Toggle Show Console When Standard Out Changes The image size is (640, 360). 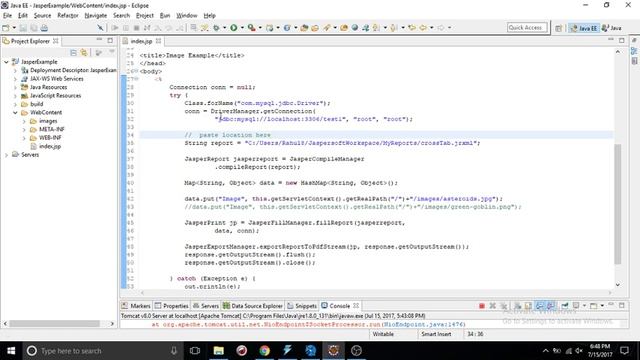click(x=540, y=306)
